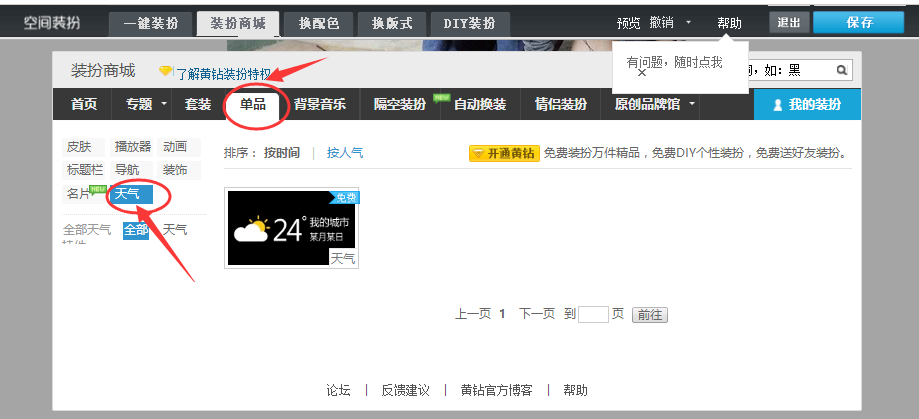Sort items 按人气
This screenshot has width=919, height=419.
345,153
